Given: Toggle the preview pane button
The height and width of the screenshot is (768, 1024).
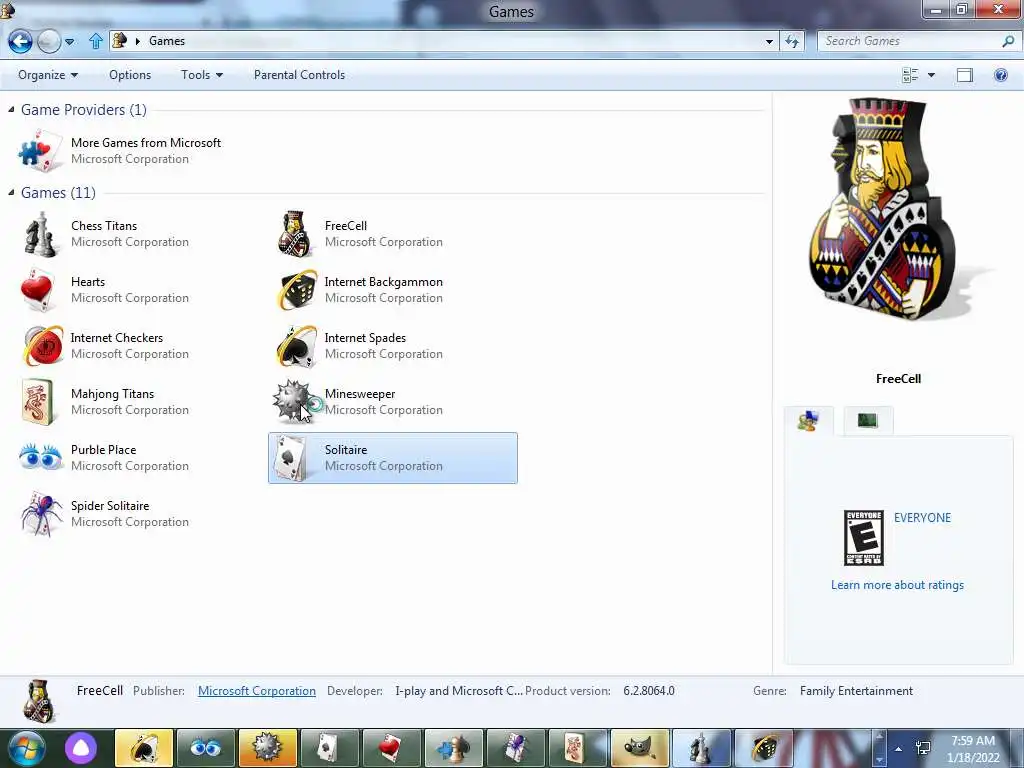Looking at the screenshot, I should tap(965, 75).
